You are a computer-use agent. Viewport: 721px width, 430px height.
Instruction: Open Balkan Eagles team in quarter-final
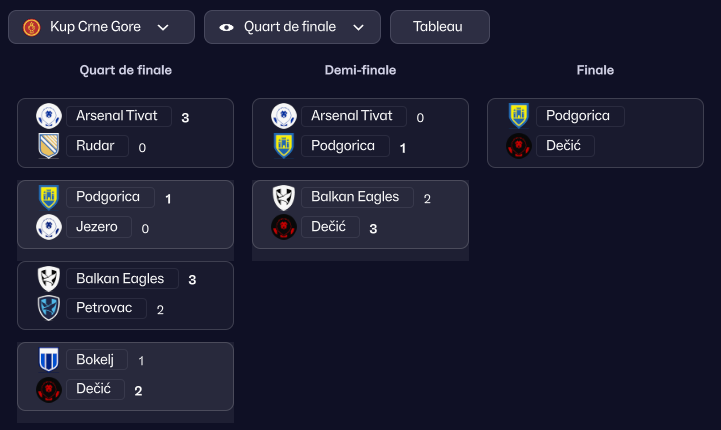tap(121, 279)
